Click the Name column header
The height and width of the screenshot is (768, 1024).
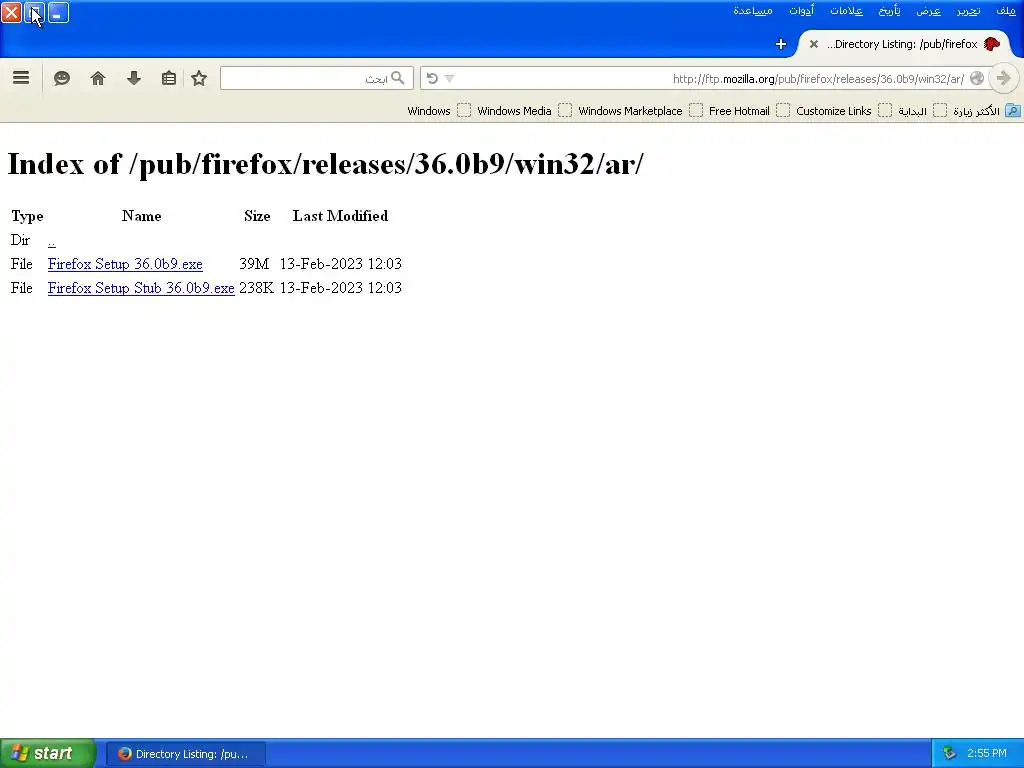coord(142,216)
